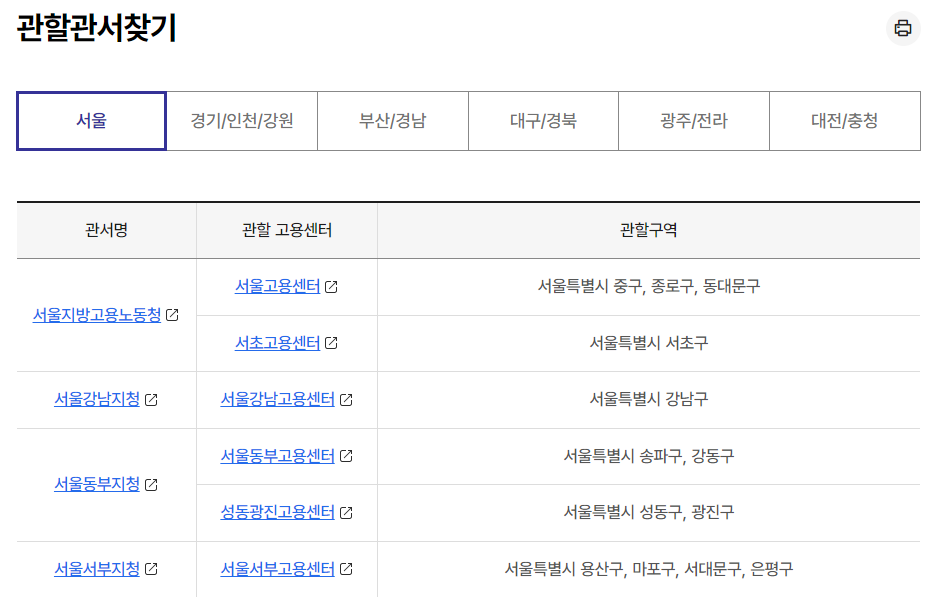
Task: Click external-link icon beside 성동광진고용센터
Action: pyautogui.click(x=346, y=513)
